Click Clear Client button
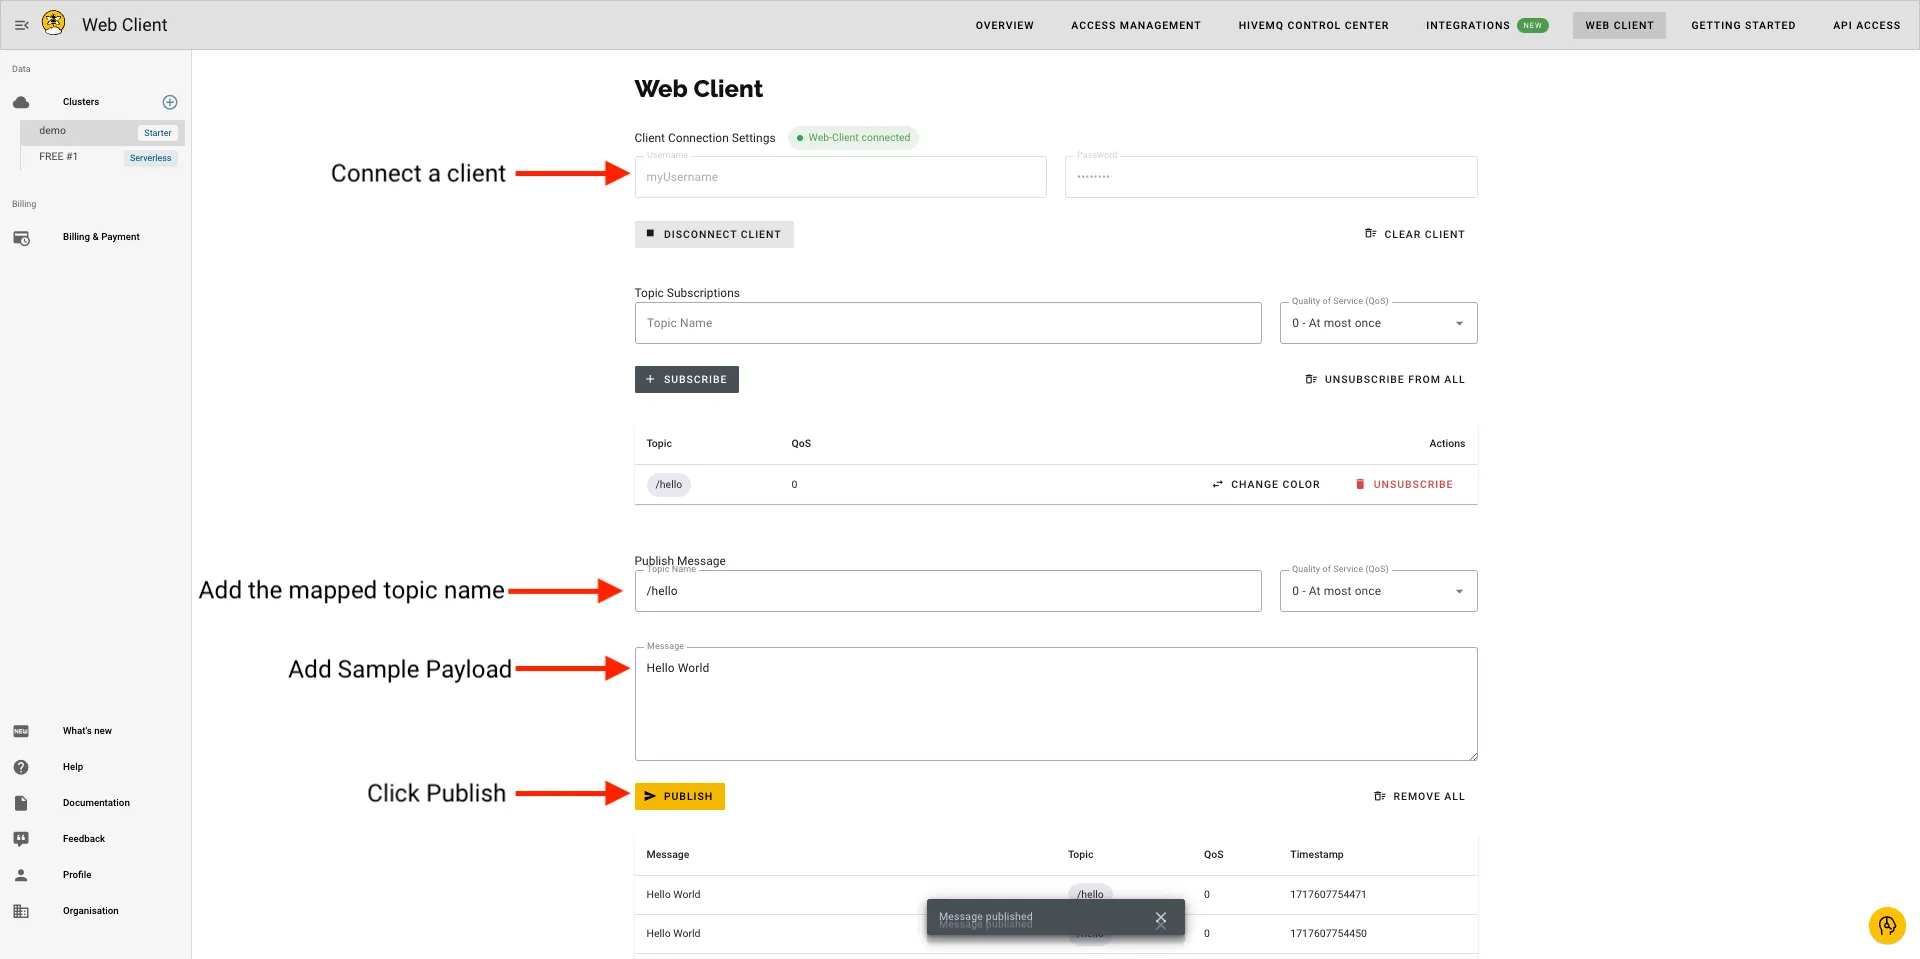The height and width of the screenshot is (959, 1920). click(1414, 234)
